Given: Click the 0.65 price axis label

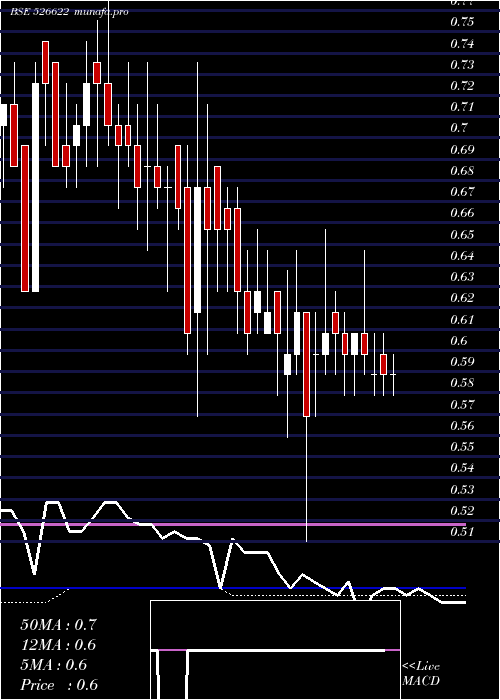Looking at the screenshot, I should tap(462, 234).
